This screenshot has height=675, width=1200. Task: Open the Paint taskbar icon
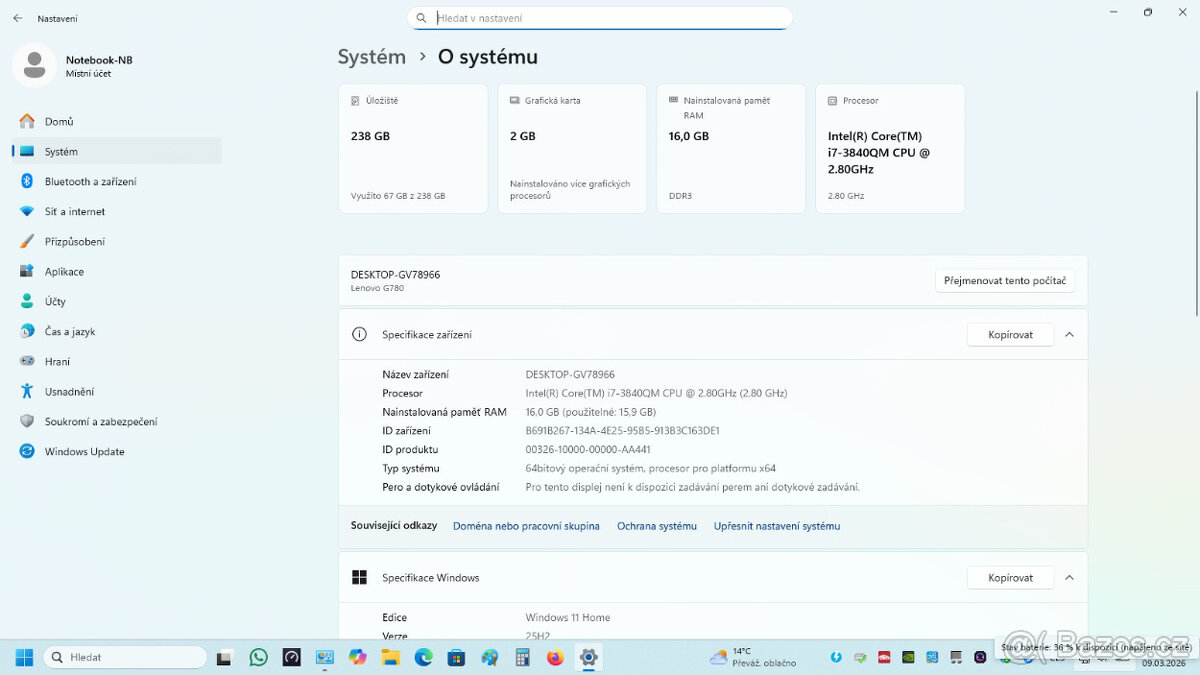[489, 657]
